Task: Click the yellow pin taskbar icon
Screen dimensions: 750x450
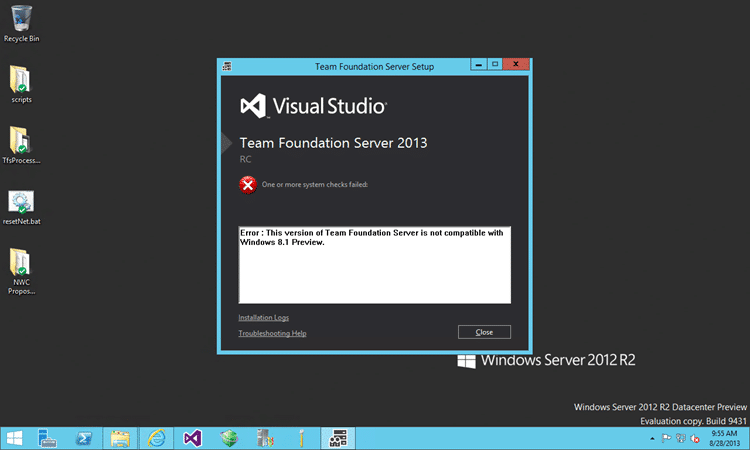Action: point(301,438)
